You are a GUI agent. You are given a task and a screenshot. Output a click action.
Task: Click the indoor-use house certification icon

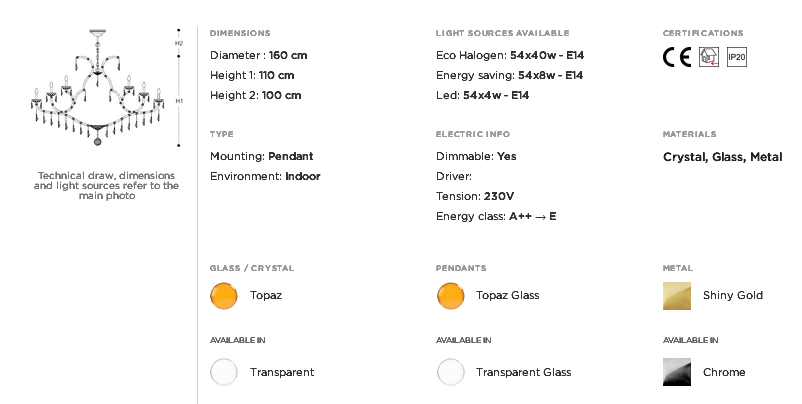[709, 57]
